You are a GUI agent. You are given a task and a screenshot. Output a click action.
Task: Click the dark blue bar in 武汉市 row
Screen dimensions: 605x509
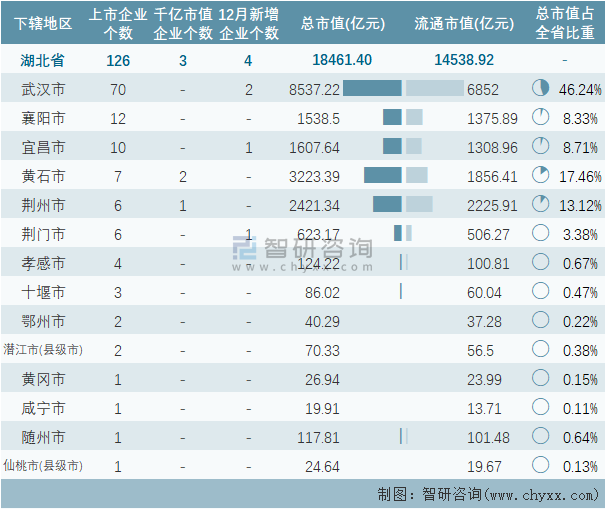click(371, 89)
